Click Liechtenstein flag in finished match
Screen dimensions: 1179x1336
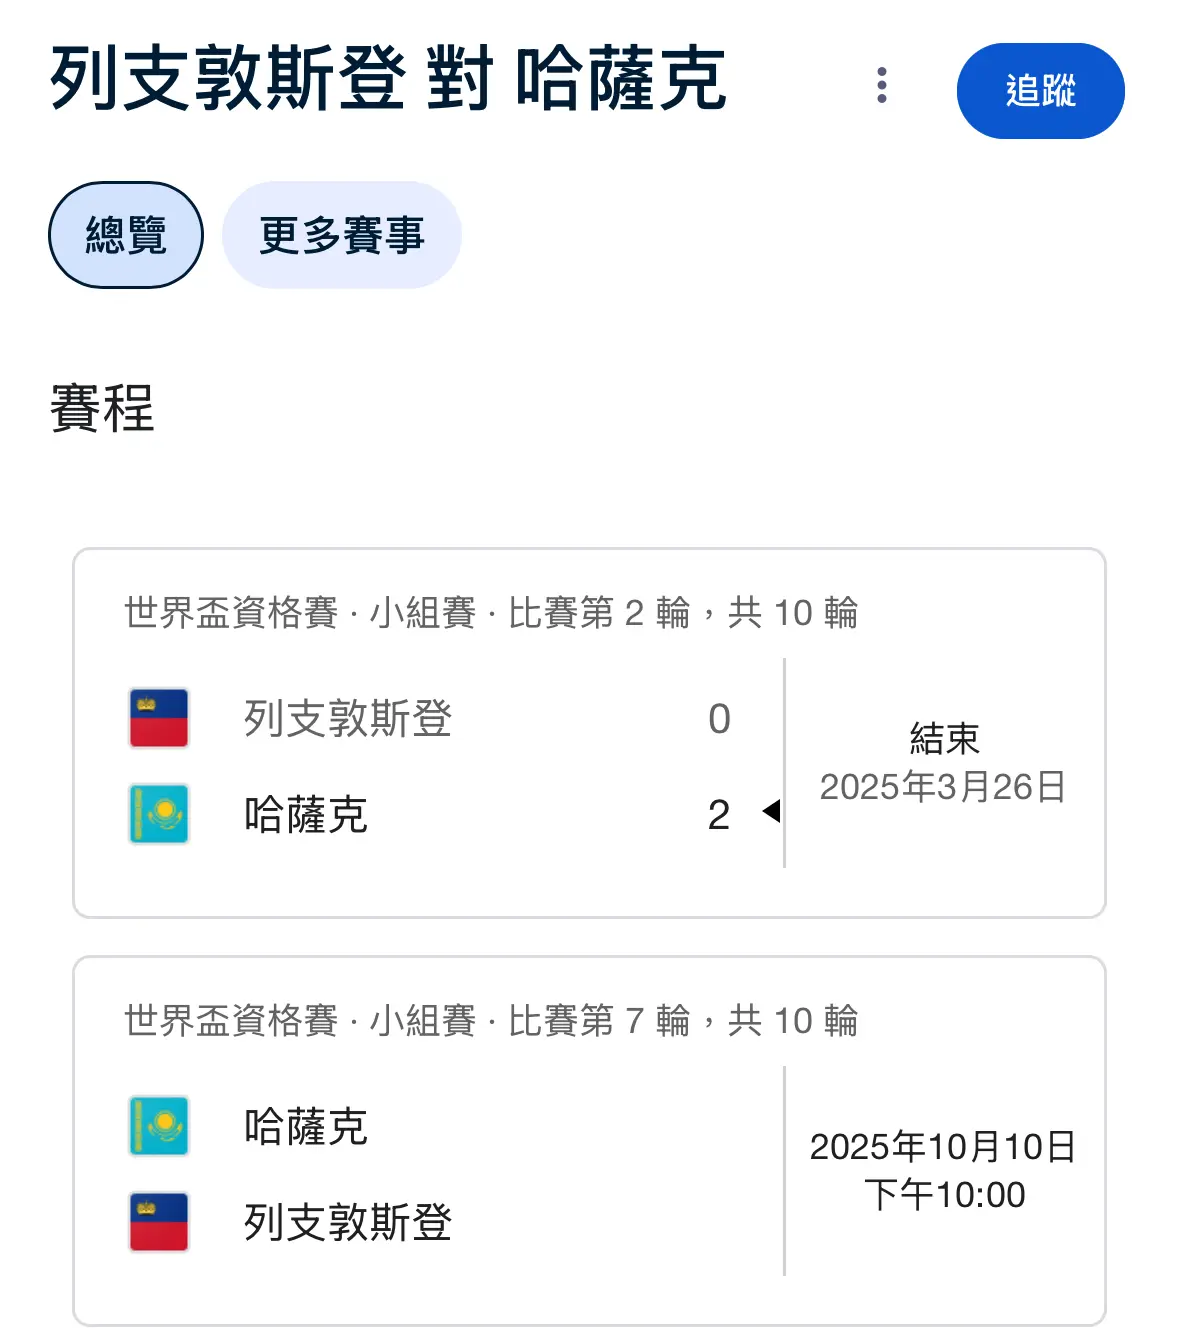tap(159, 718)
